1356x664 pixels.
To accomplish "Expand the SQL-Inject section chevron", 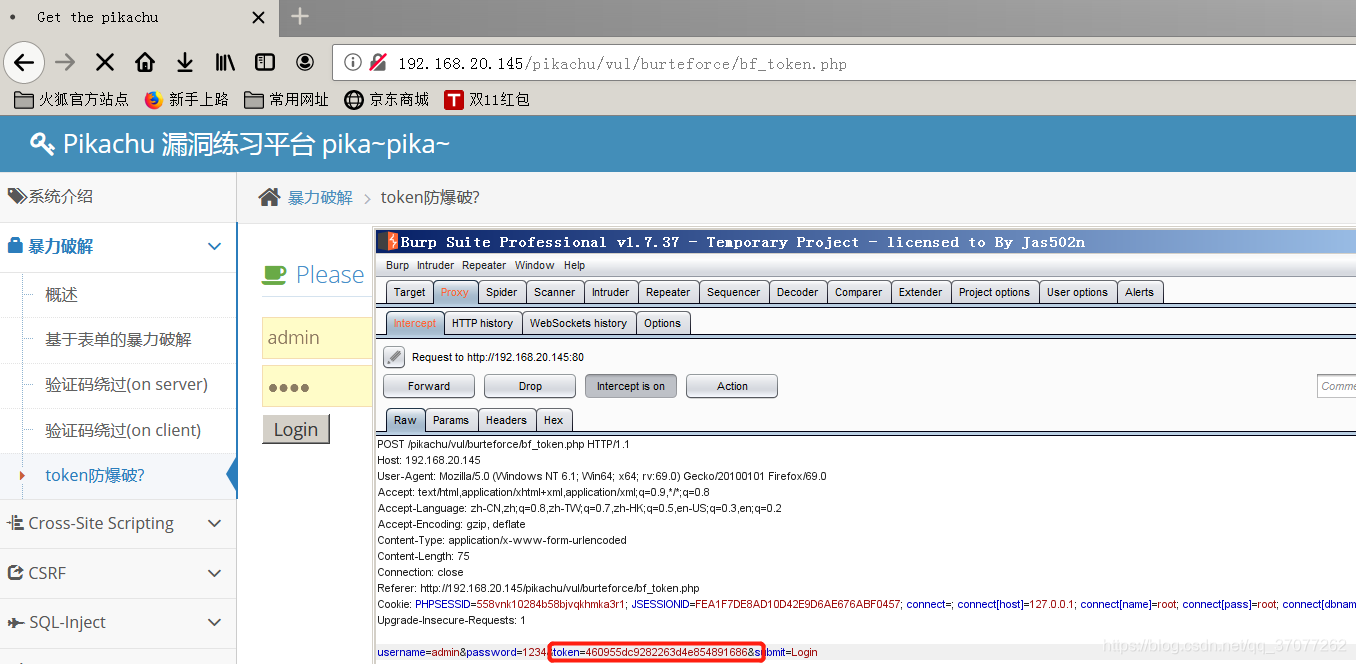I will (x=214, y=622).
